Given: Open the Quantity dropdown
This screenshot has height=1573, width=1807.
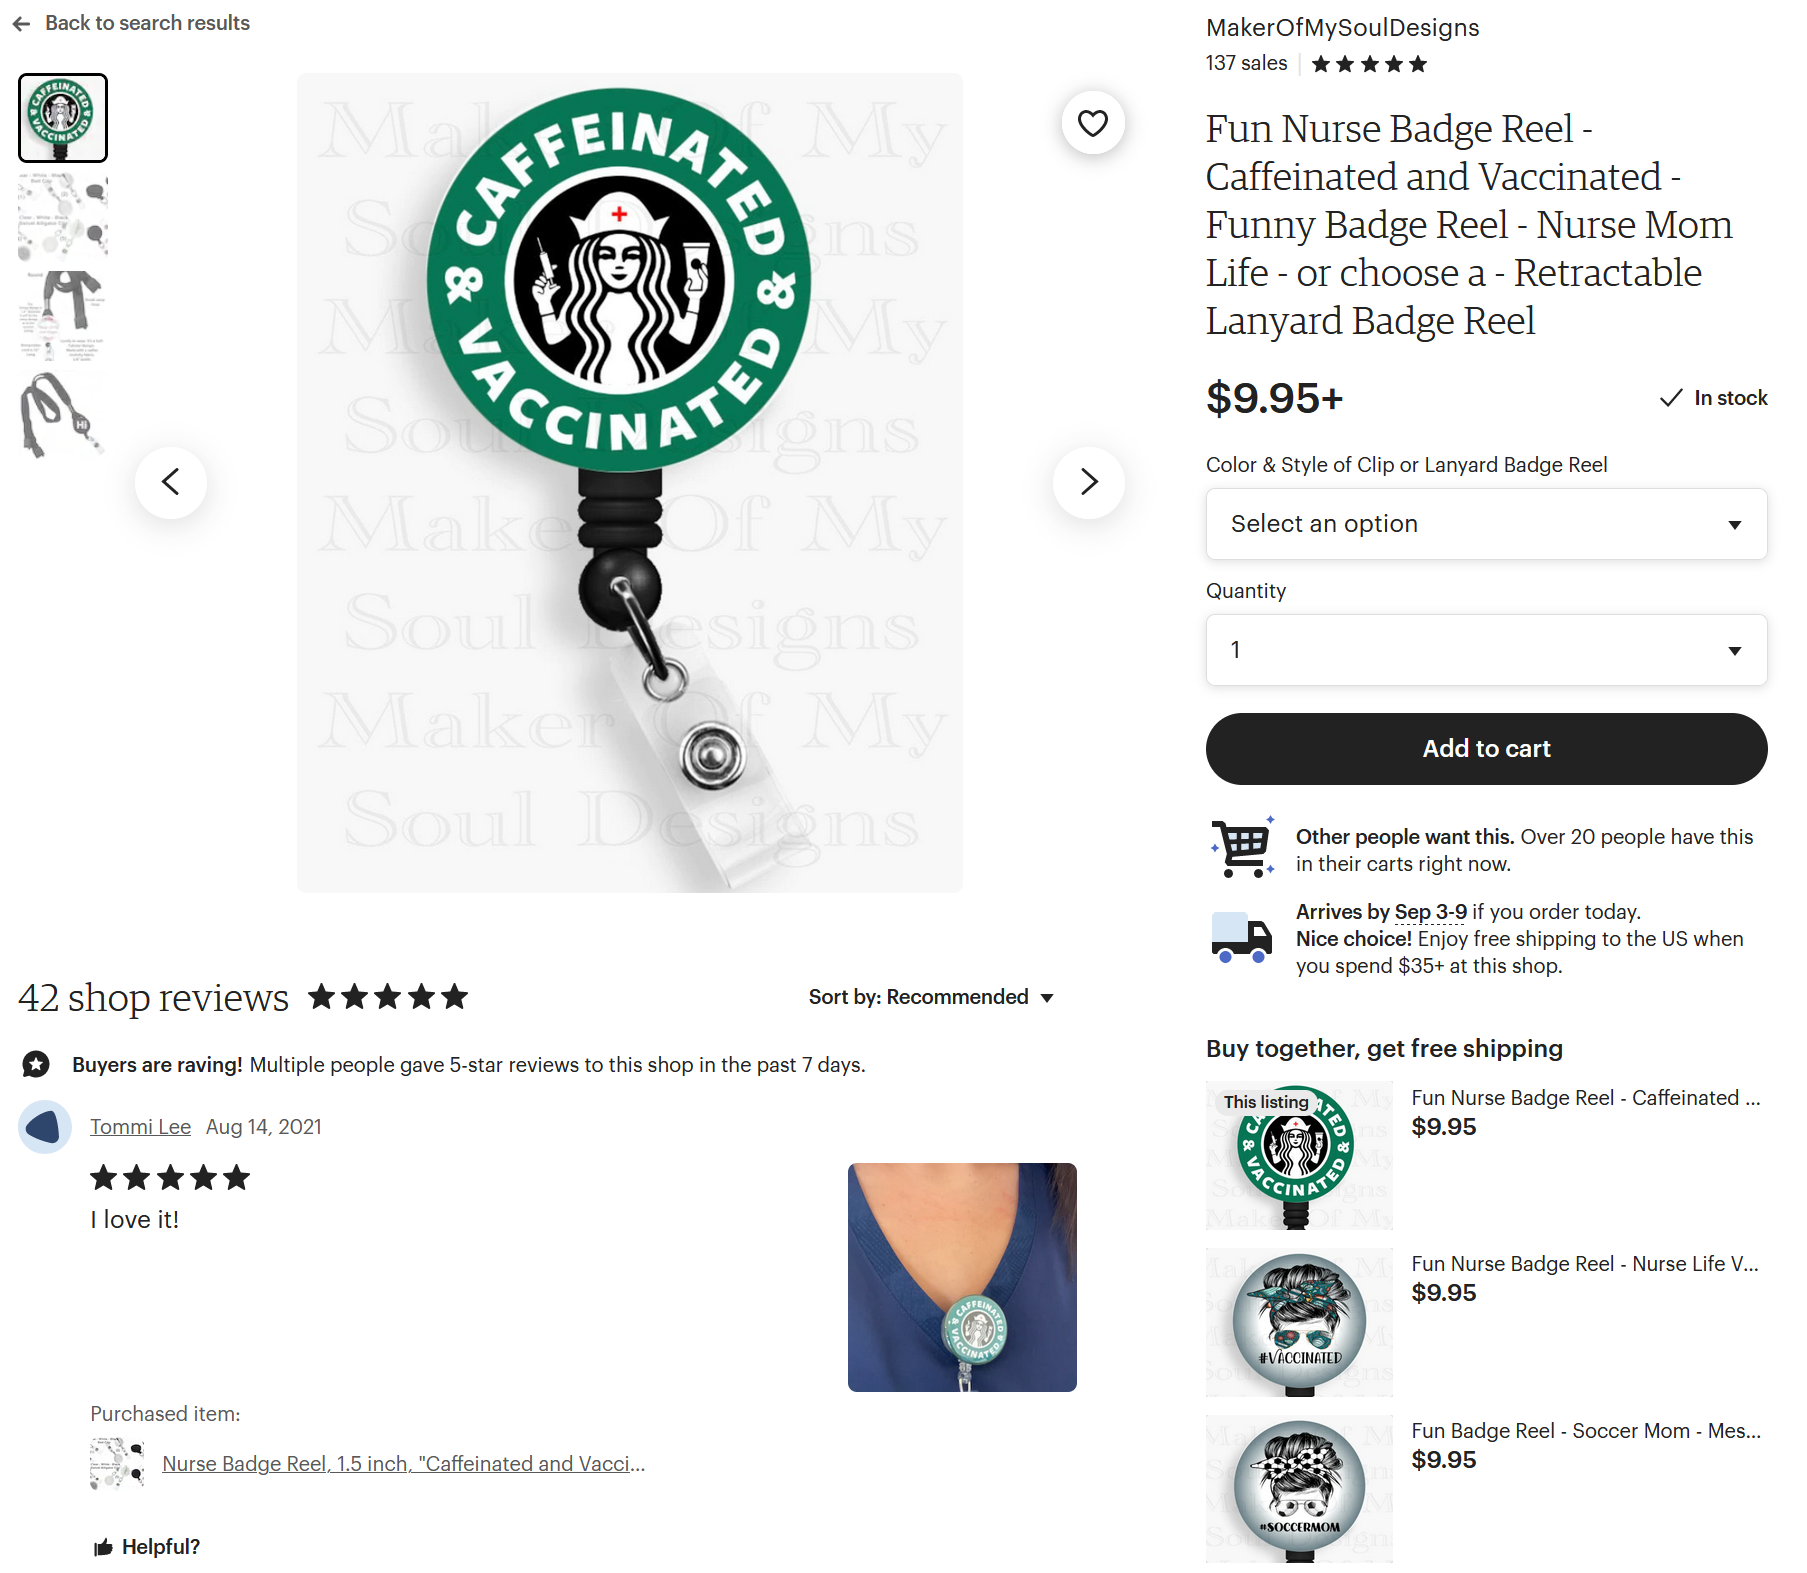Looking at the screenshot, I should (x=1486, y=650).
